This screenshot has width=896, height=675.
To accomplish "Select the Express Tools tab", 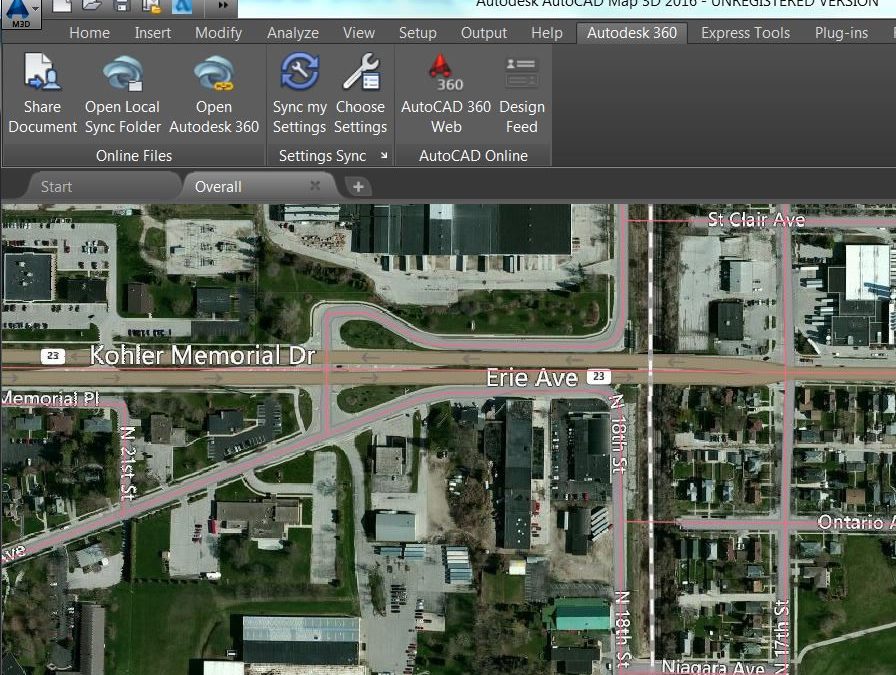I will (745, 33).
